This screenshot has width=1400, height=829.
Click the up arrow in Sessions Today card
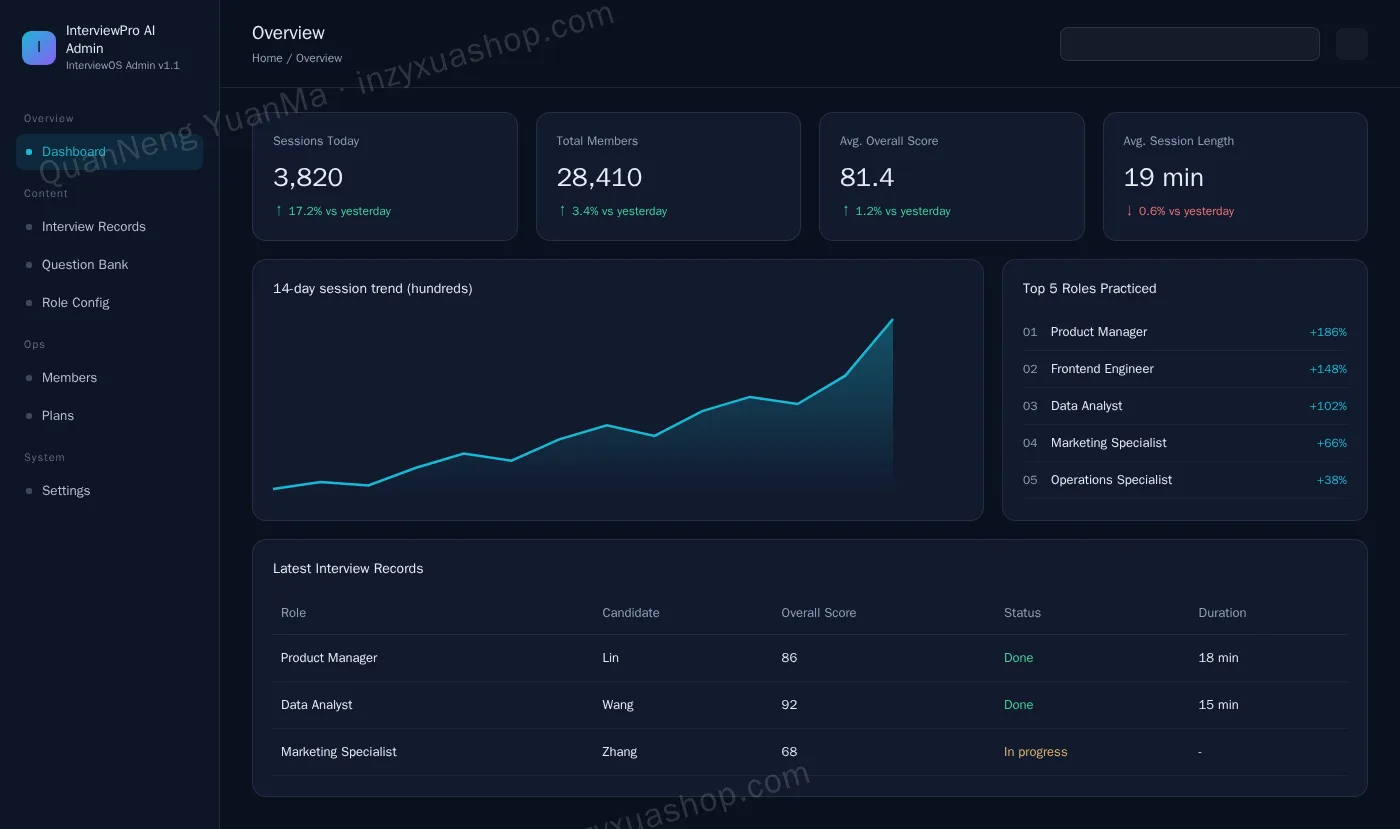pyautogui.click(x=279, y=211)
